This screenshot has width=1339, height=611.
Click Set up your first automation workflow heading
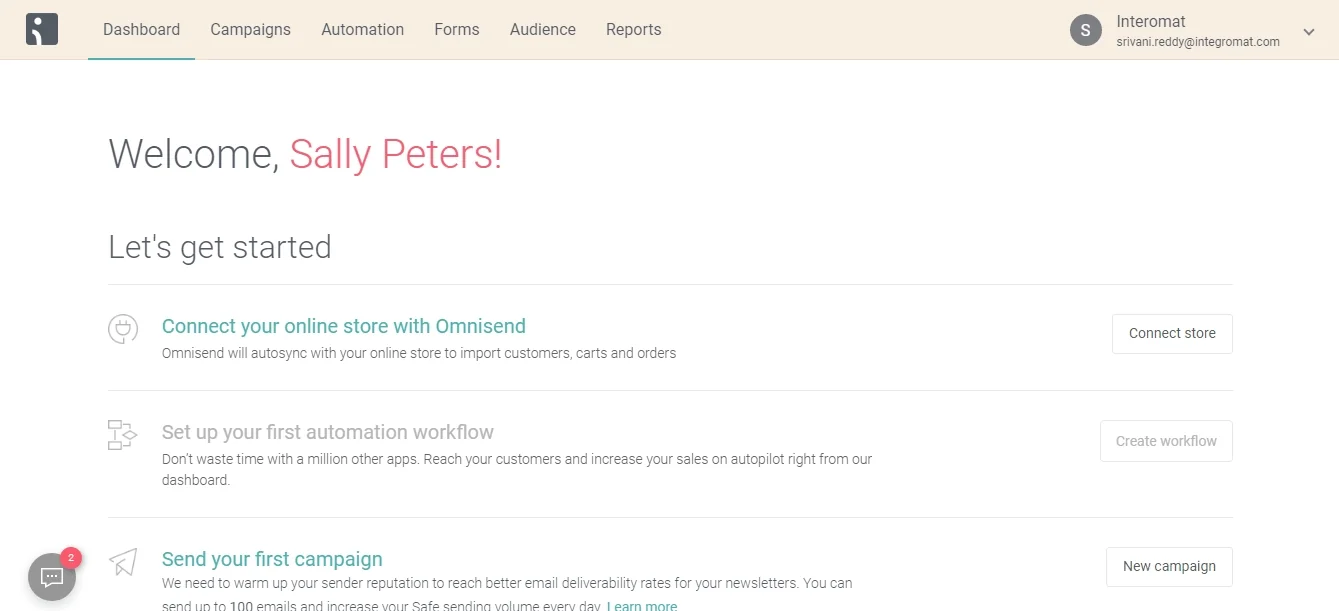pos(328,432)
